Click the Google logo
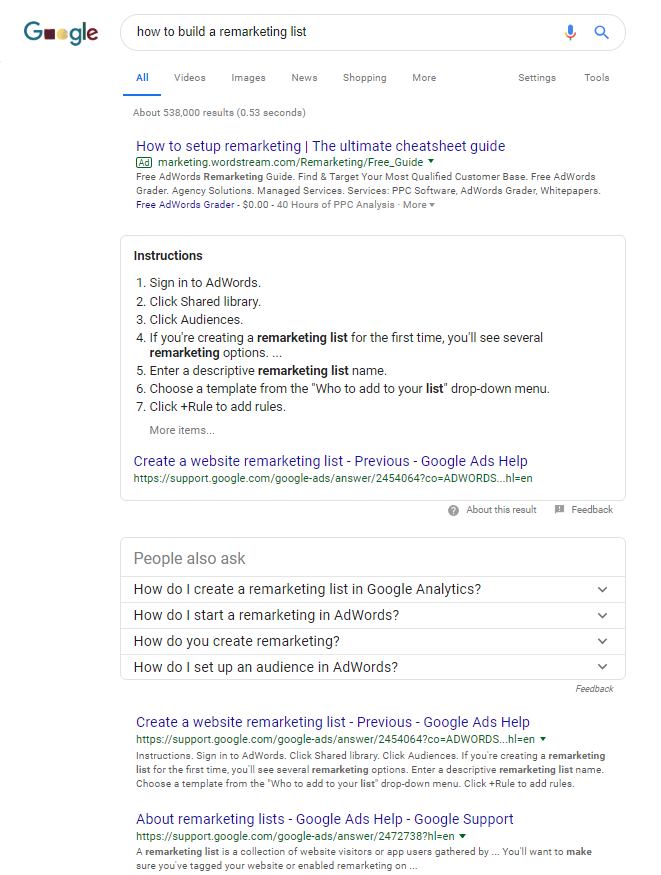Viewport: 661px width, 875px height. click(61, 33)
